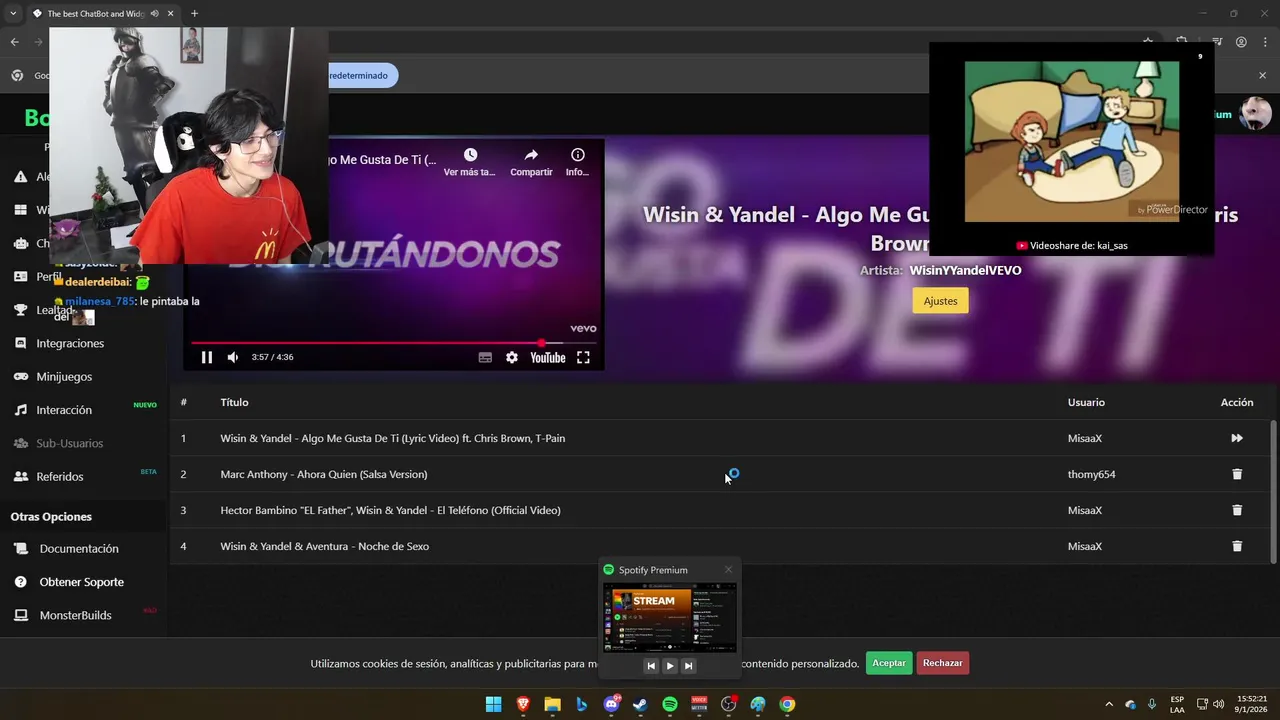Open YouTube player settings gear
The width and height of the screenshot is (1280, 720).
(x=512, y=357)
